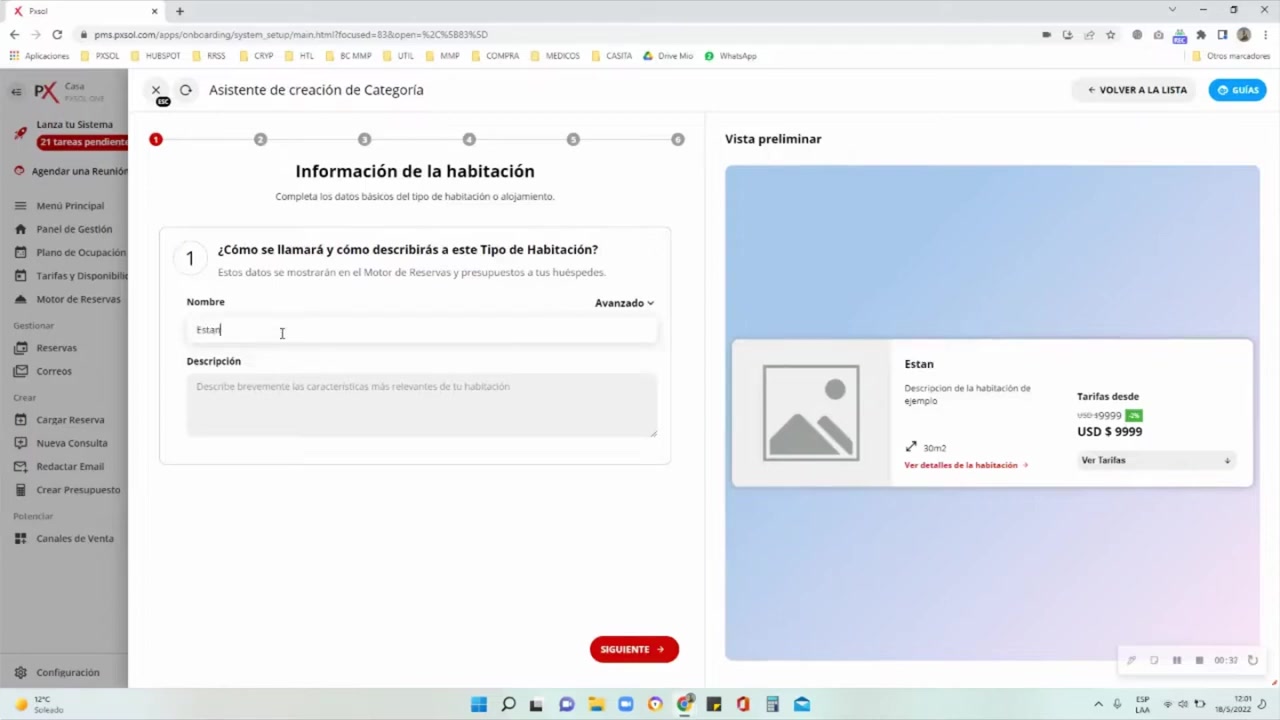The width and height of the screenshot is (1280, 720).
Task: Open the Configuración settings
Action: coord(67,672)
